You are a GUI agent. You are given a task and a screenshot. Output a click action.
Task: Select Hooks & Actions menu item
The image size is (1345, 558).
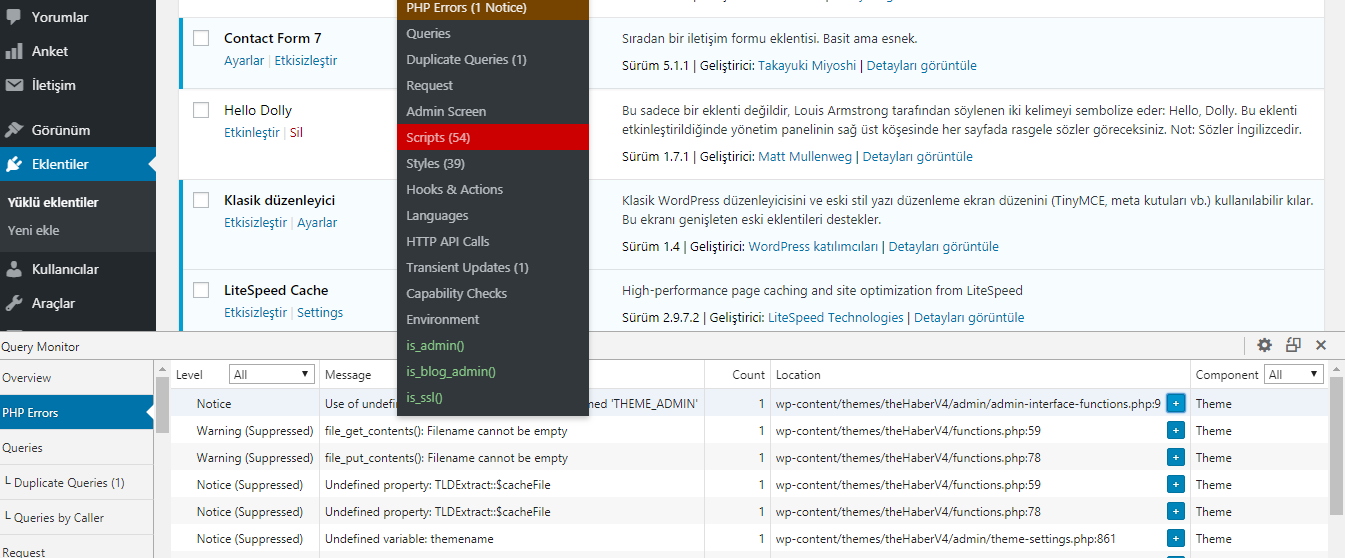[x=493, y=189]
